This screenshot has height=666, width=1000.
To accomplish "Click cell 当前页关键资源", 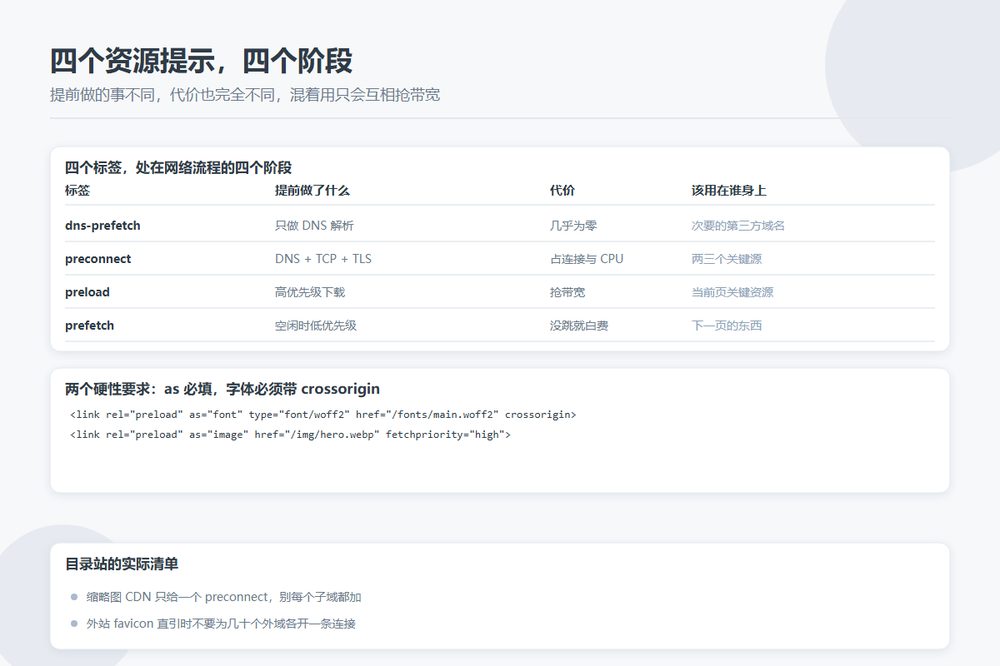I will tap(732, 292).
